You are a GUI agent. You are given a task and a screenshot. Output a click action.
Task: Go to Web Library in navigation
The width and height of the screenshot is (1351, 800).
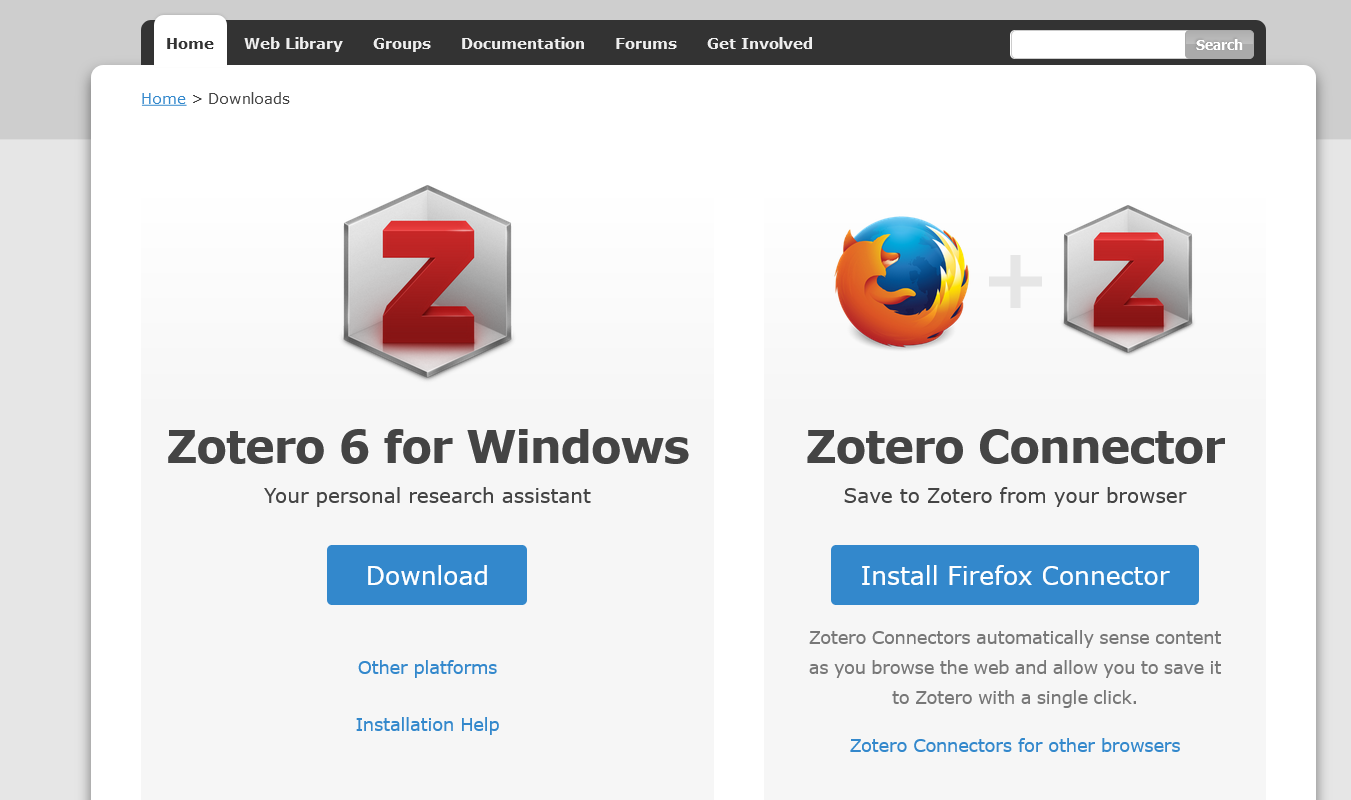(x=293, y=44)
